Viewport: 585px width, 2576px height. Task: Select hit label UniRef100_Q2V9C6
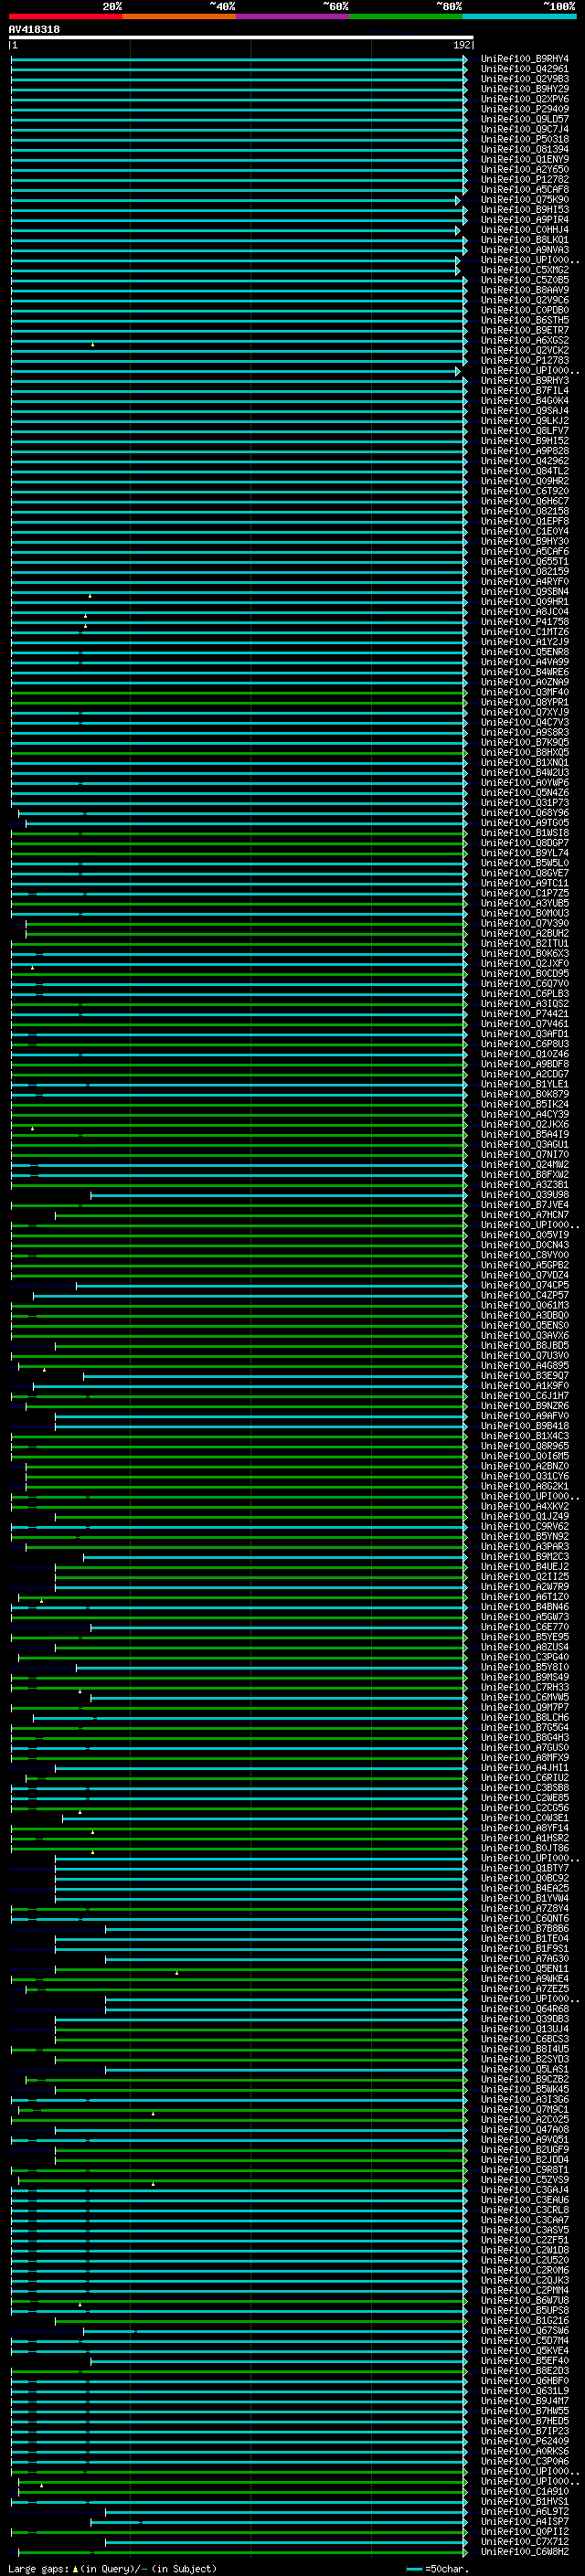tap(524, 300)
